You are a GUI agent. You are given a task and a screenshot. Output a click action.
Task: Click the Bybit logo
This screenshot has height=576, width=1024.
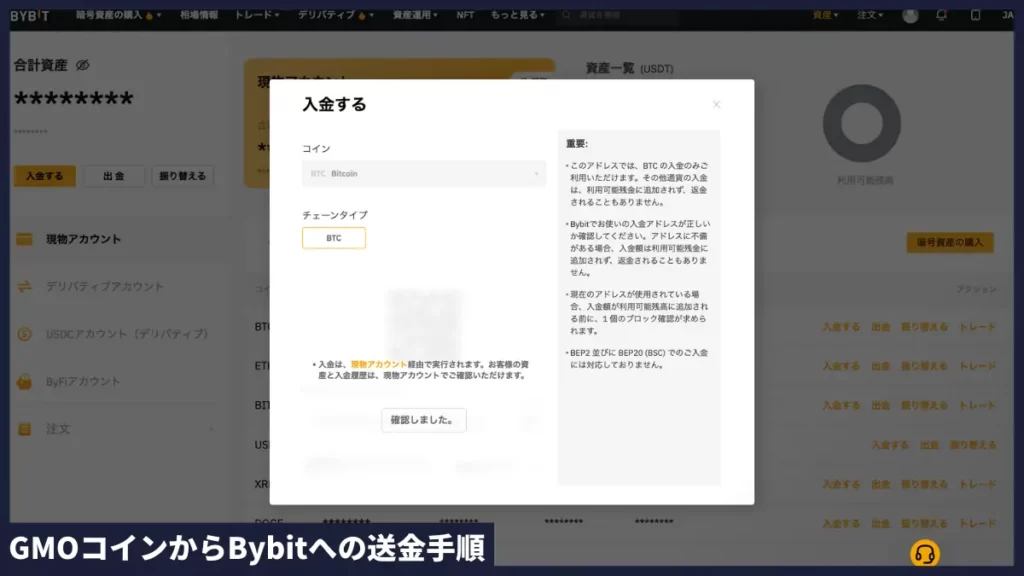pyautogui.click(x=29, y=16)
